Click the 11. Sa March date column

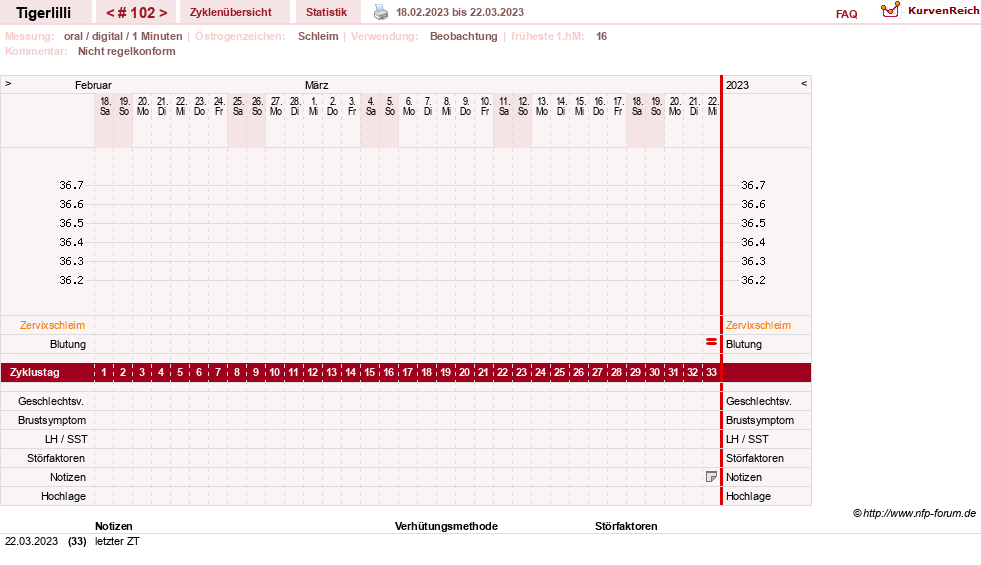click(504, 106)
